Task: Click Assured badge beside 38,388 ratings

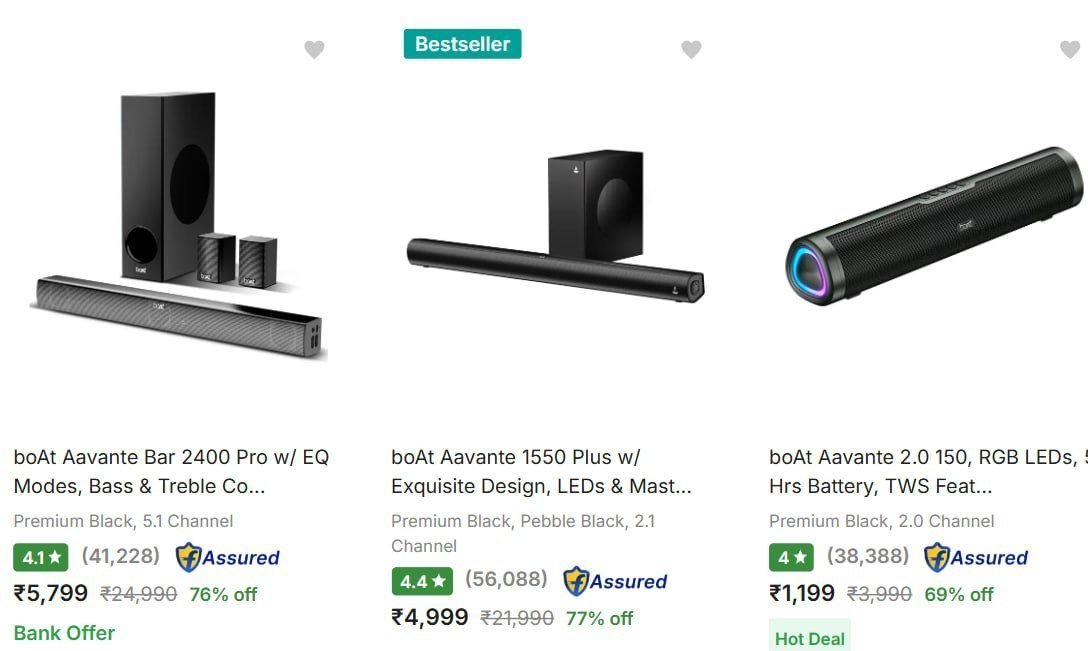Action: pos(975,557)
